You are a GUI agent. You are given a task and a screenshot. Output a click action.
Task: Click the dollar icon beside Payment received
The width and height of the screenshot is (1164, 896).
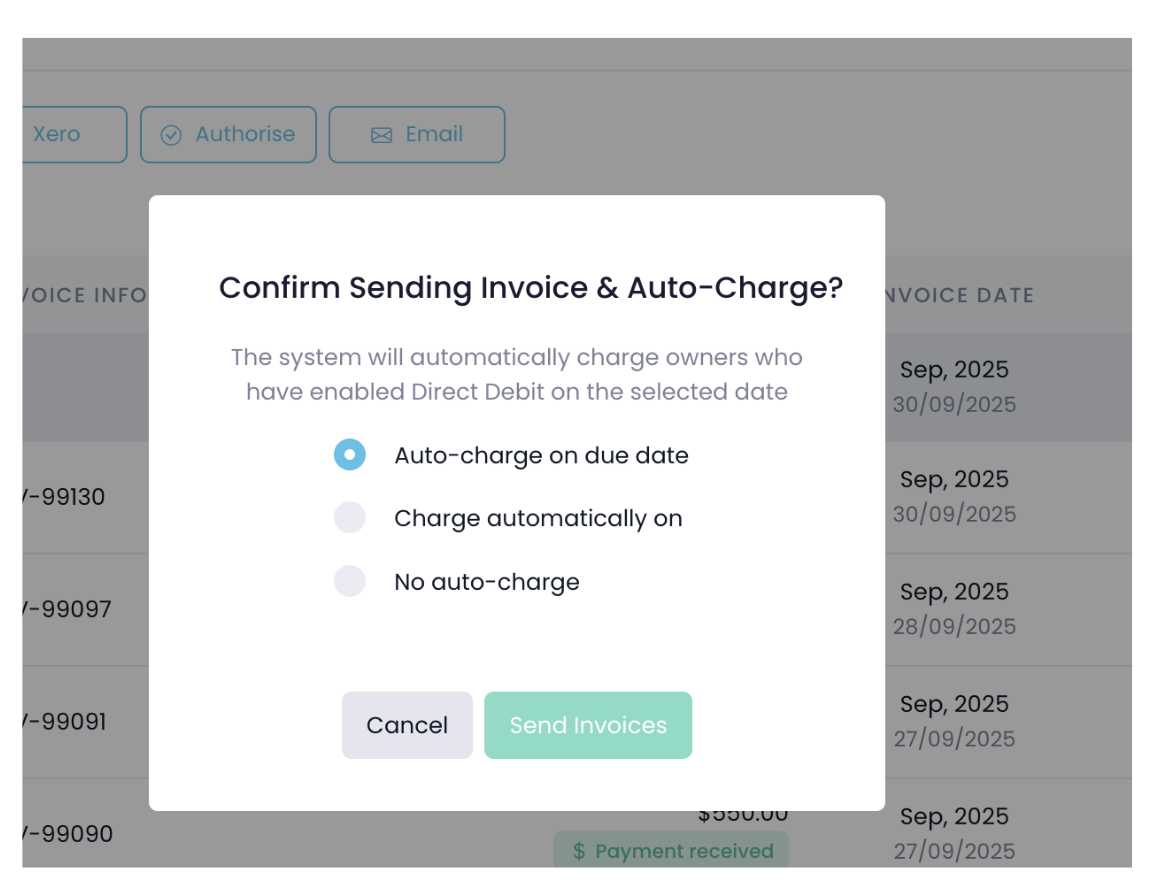click(579, 851)
